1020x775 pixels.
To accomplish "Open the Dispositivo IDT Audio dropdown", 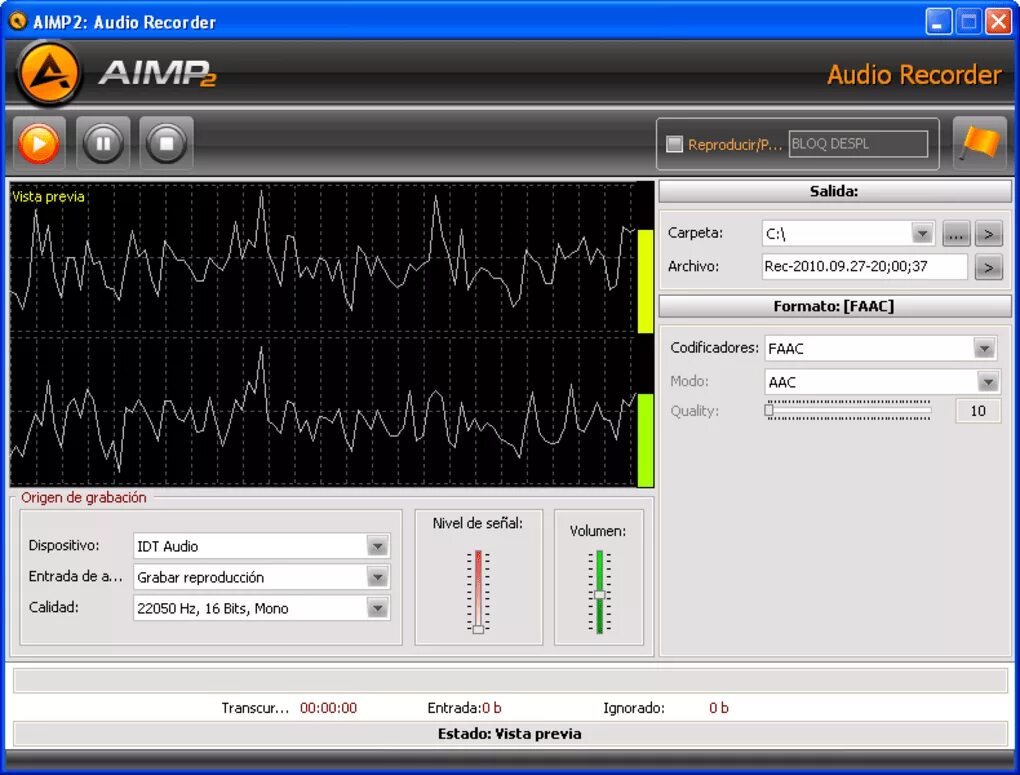I will tap(377, 546).
